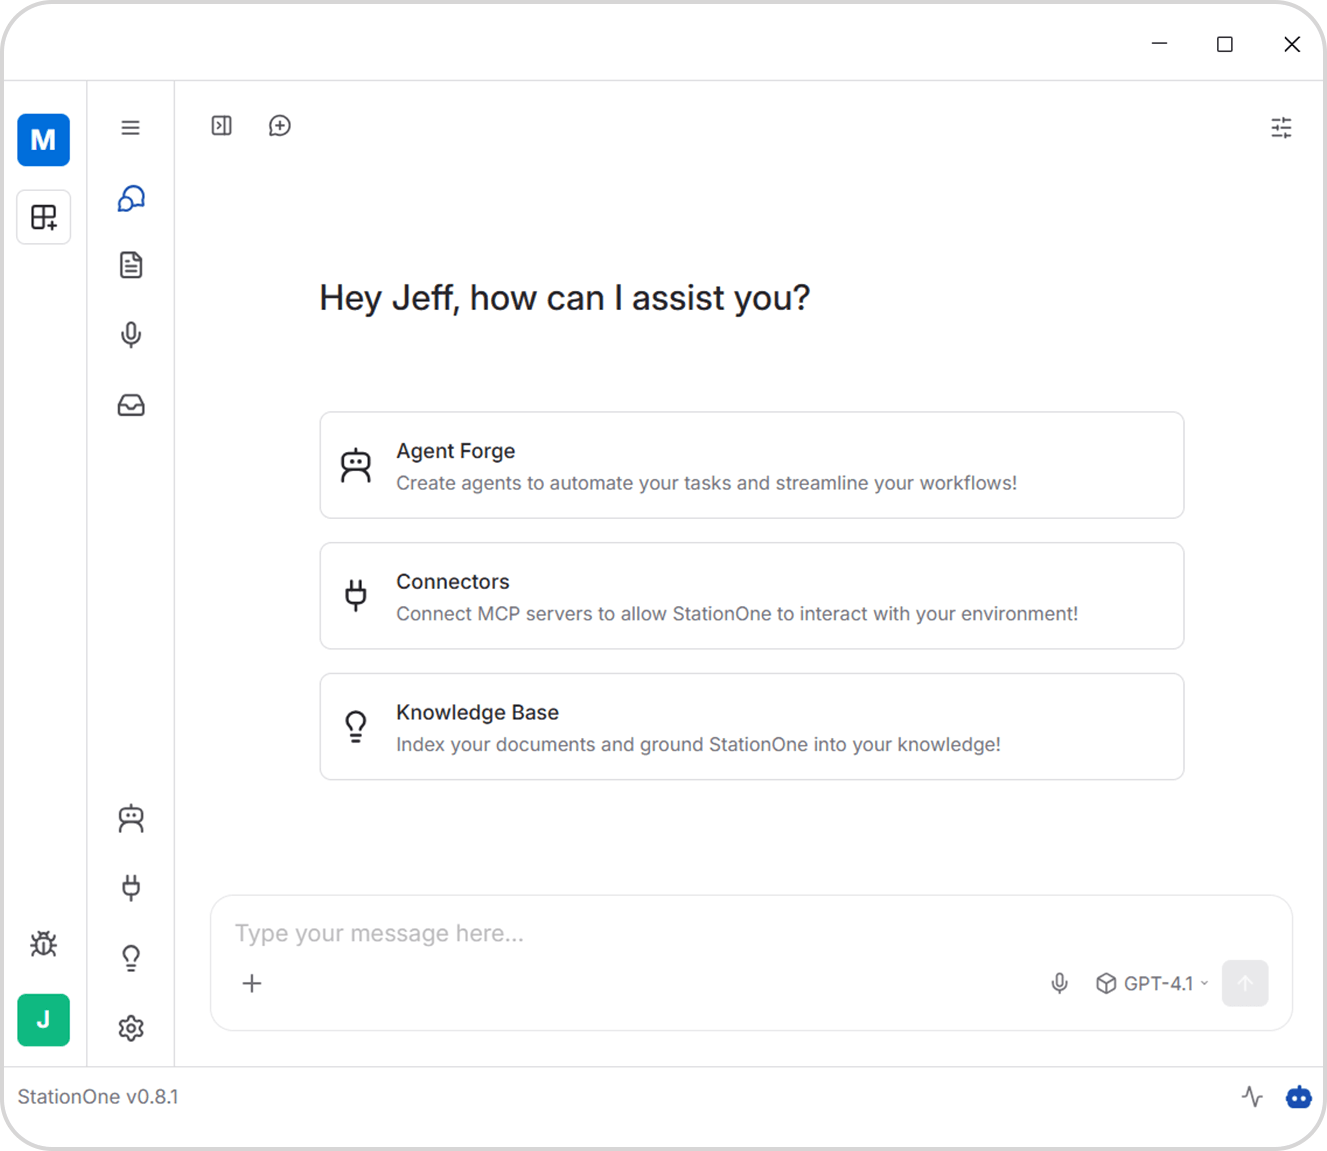Select the Knowledge Base card
Image resolution: width=1327 pixels, height=1151 pixels.
click(751, 727)
